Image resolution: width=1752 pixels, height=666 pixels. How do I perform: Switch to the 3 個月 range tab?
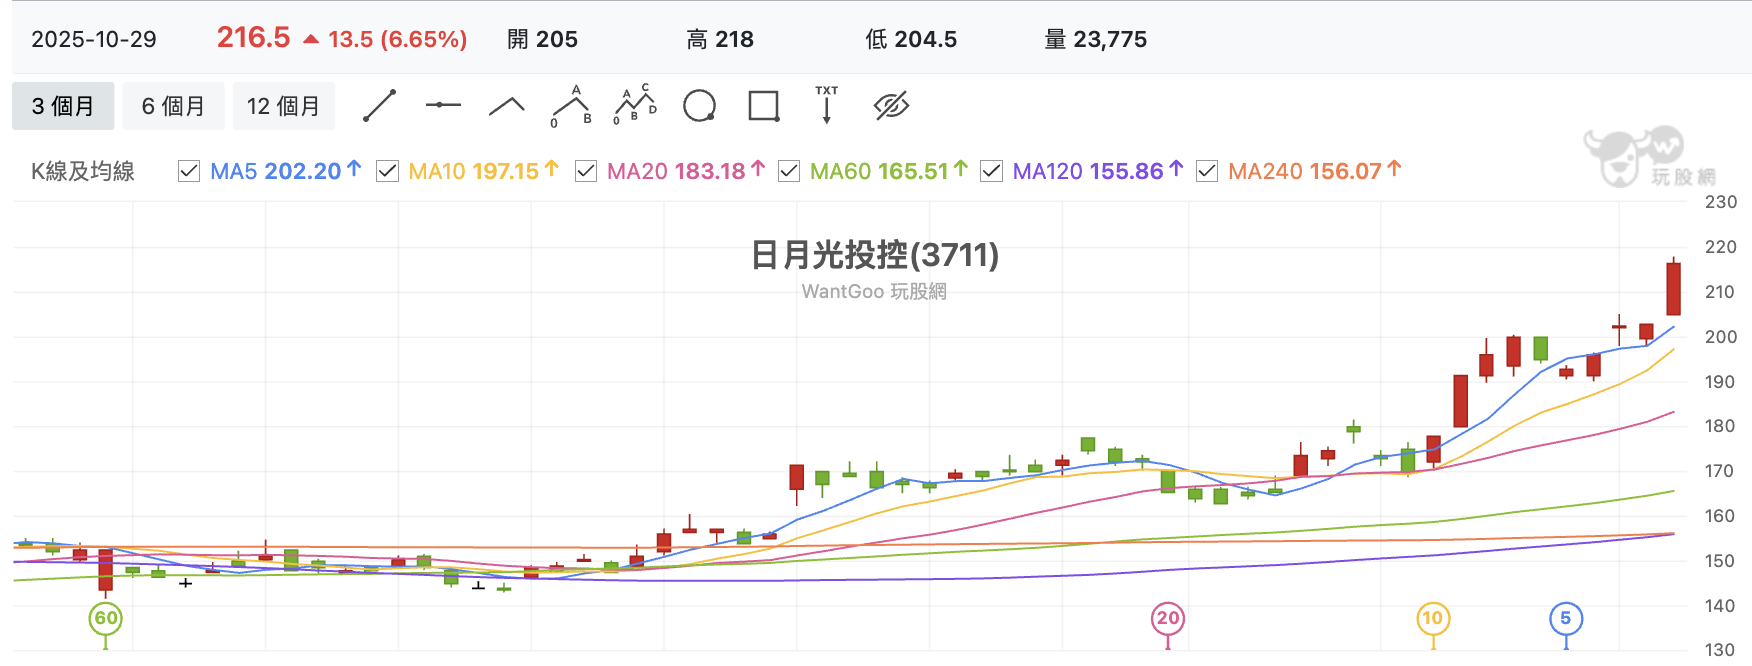click(63, 106)
